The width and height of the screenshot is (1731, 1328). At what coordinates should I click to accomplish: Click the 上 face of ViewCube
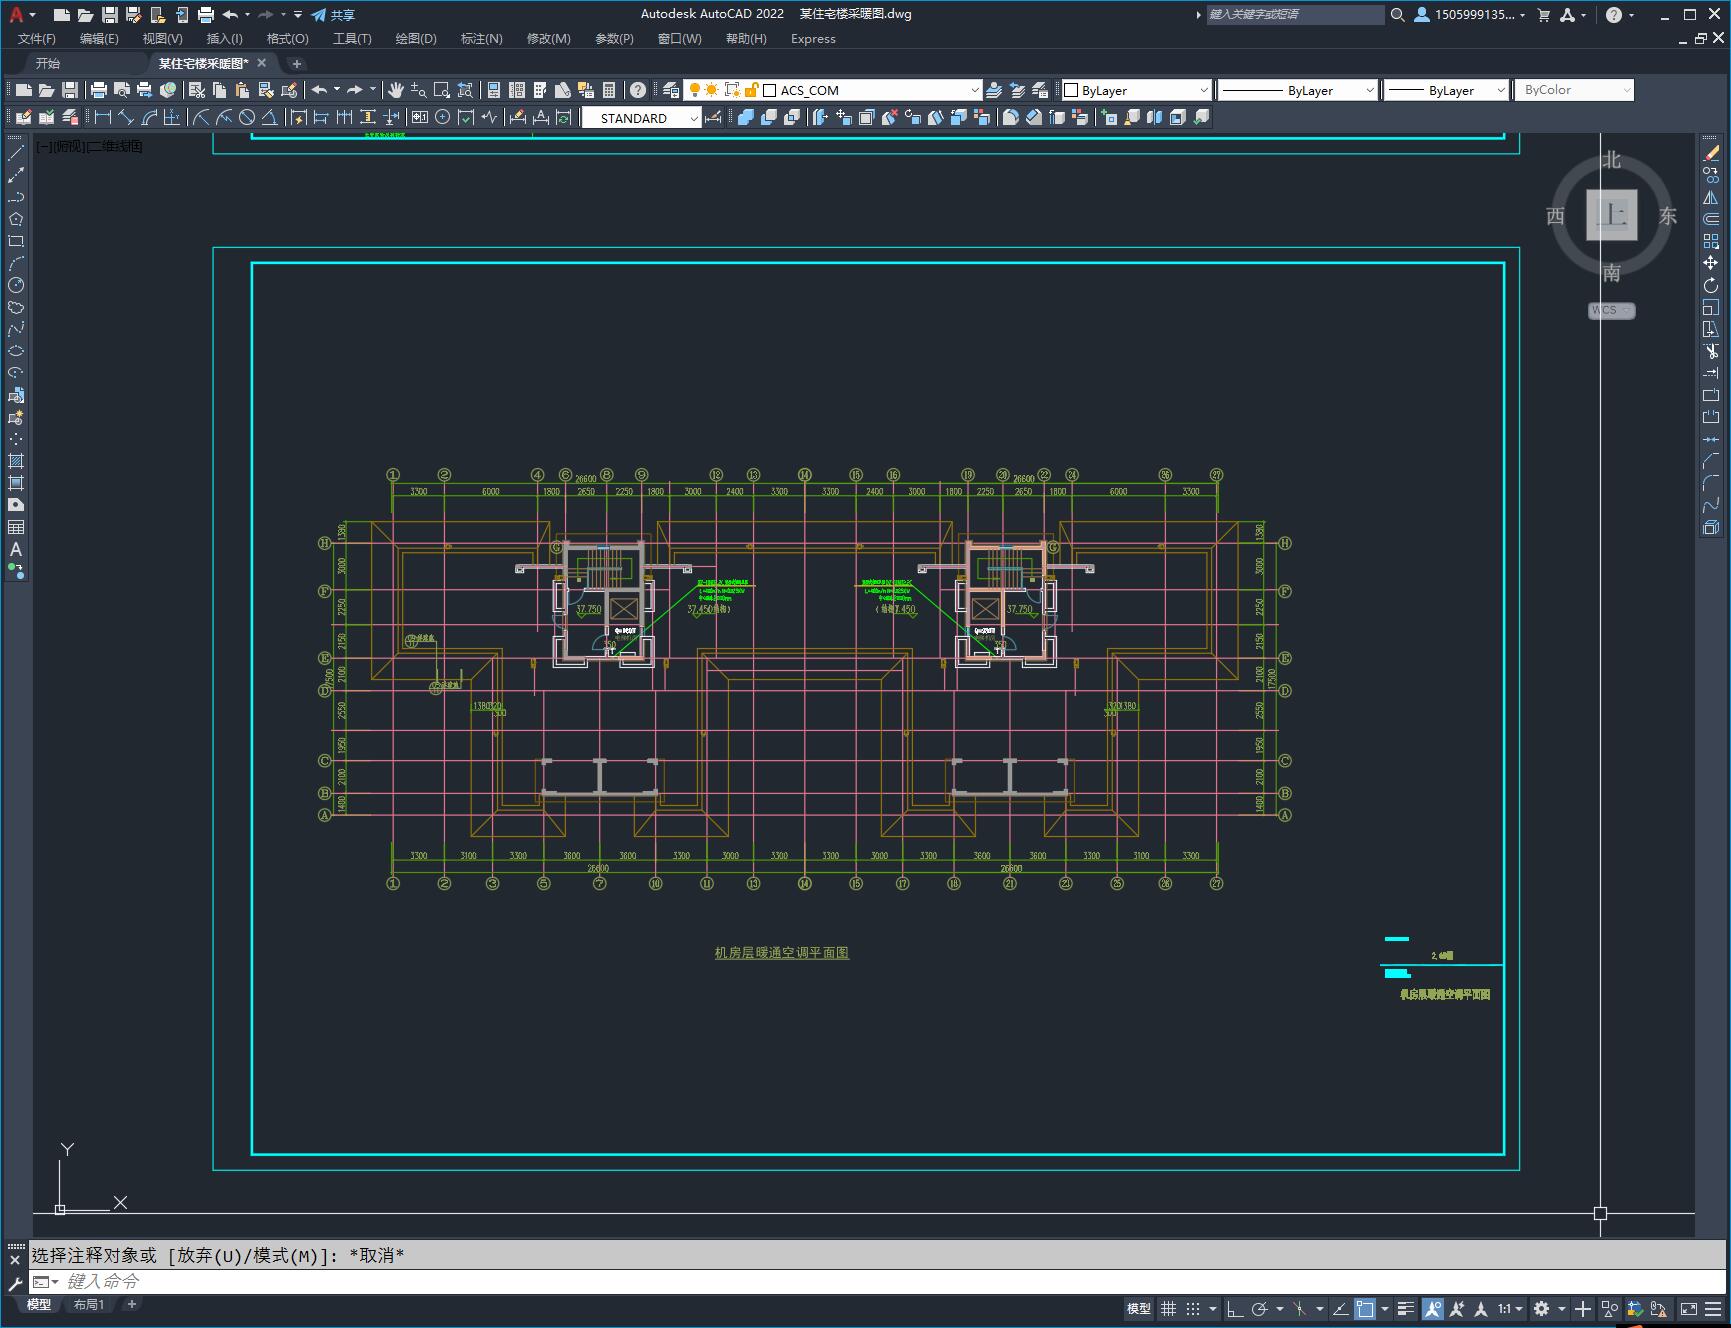point(1611,214)
